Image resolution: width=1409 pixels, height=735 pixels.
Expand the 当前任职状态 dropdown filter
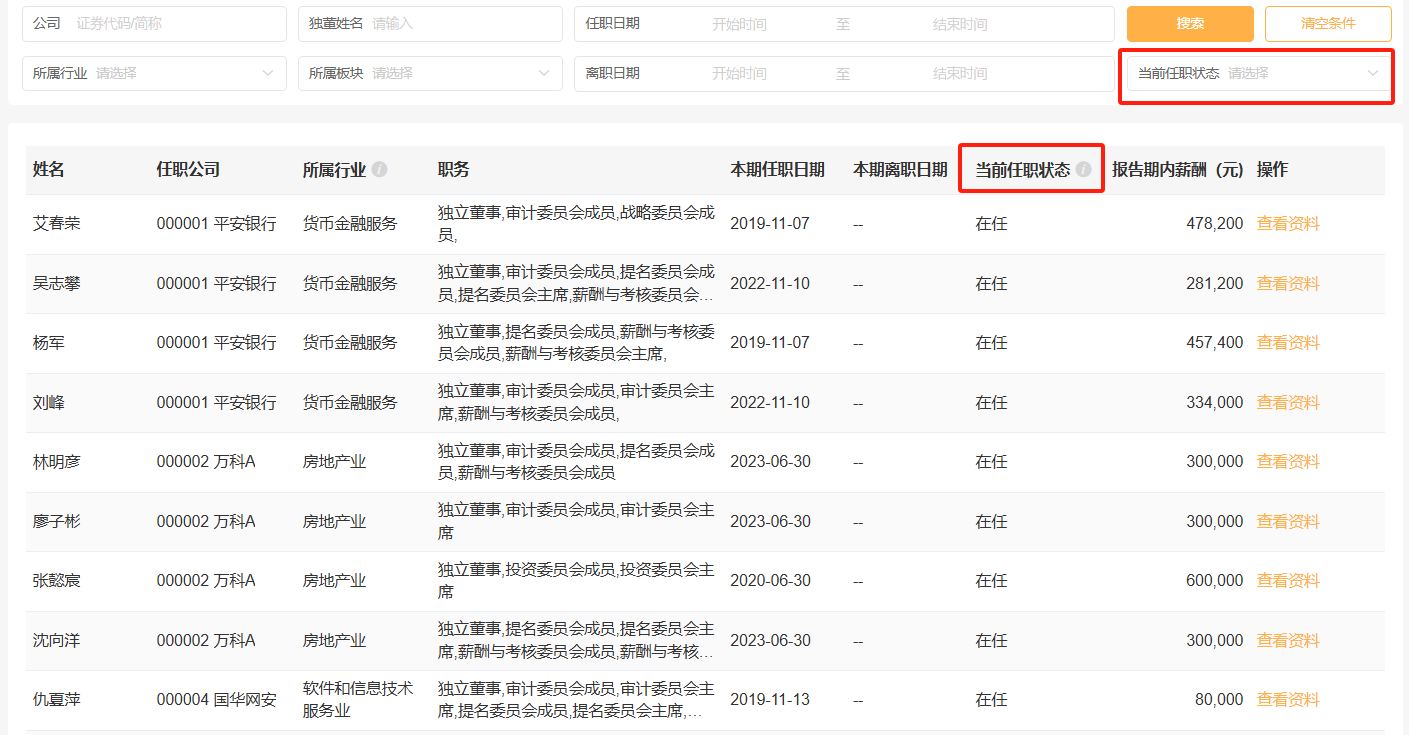pos(1259,73)
